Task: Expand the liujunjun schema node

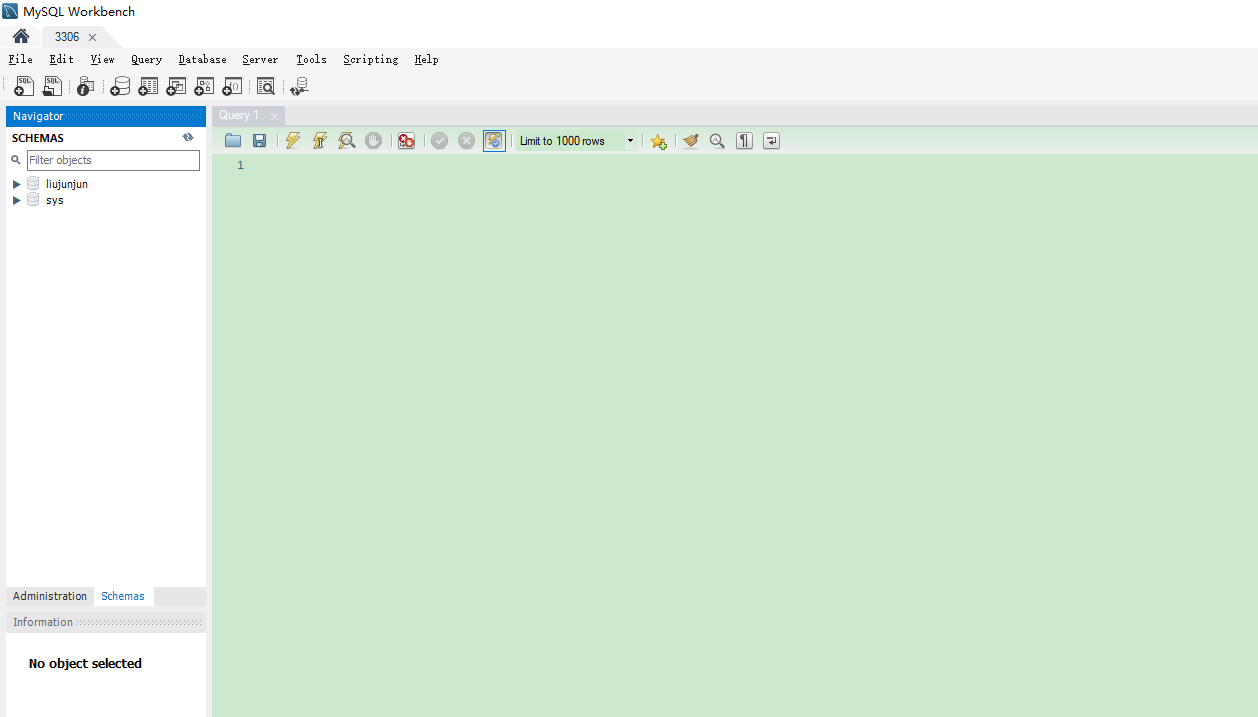Action: (16, 184)
